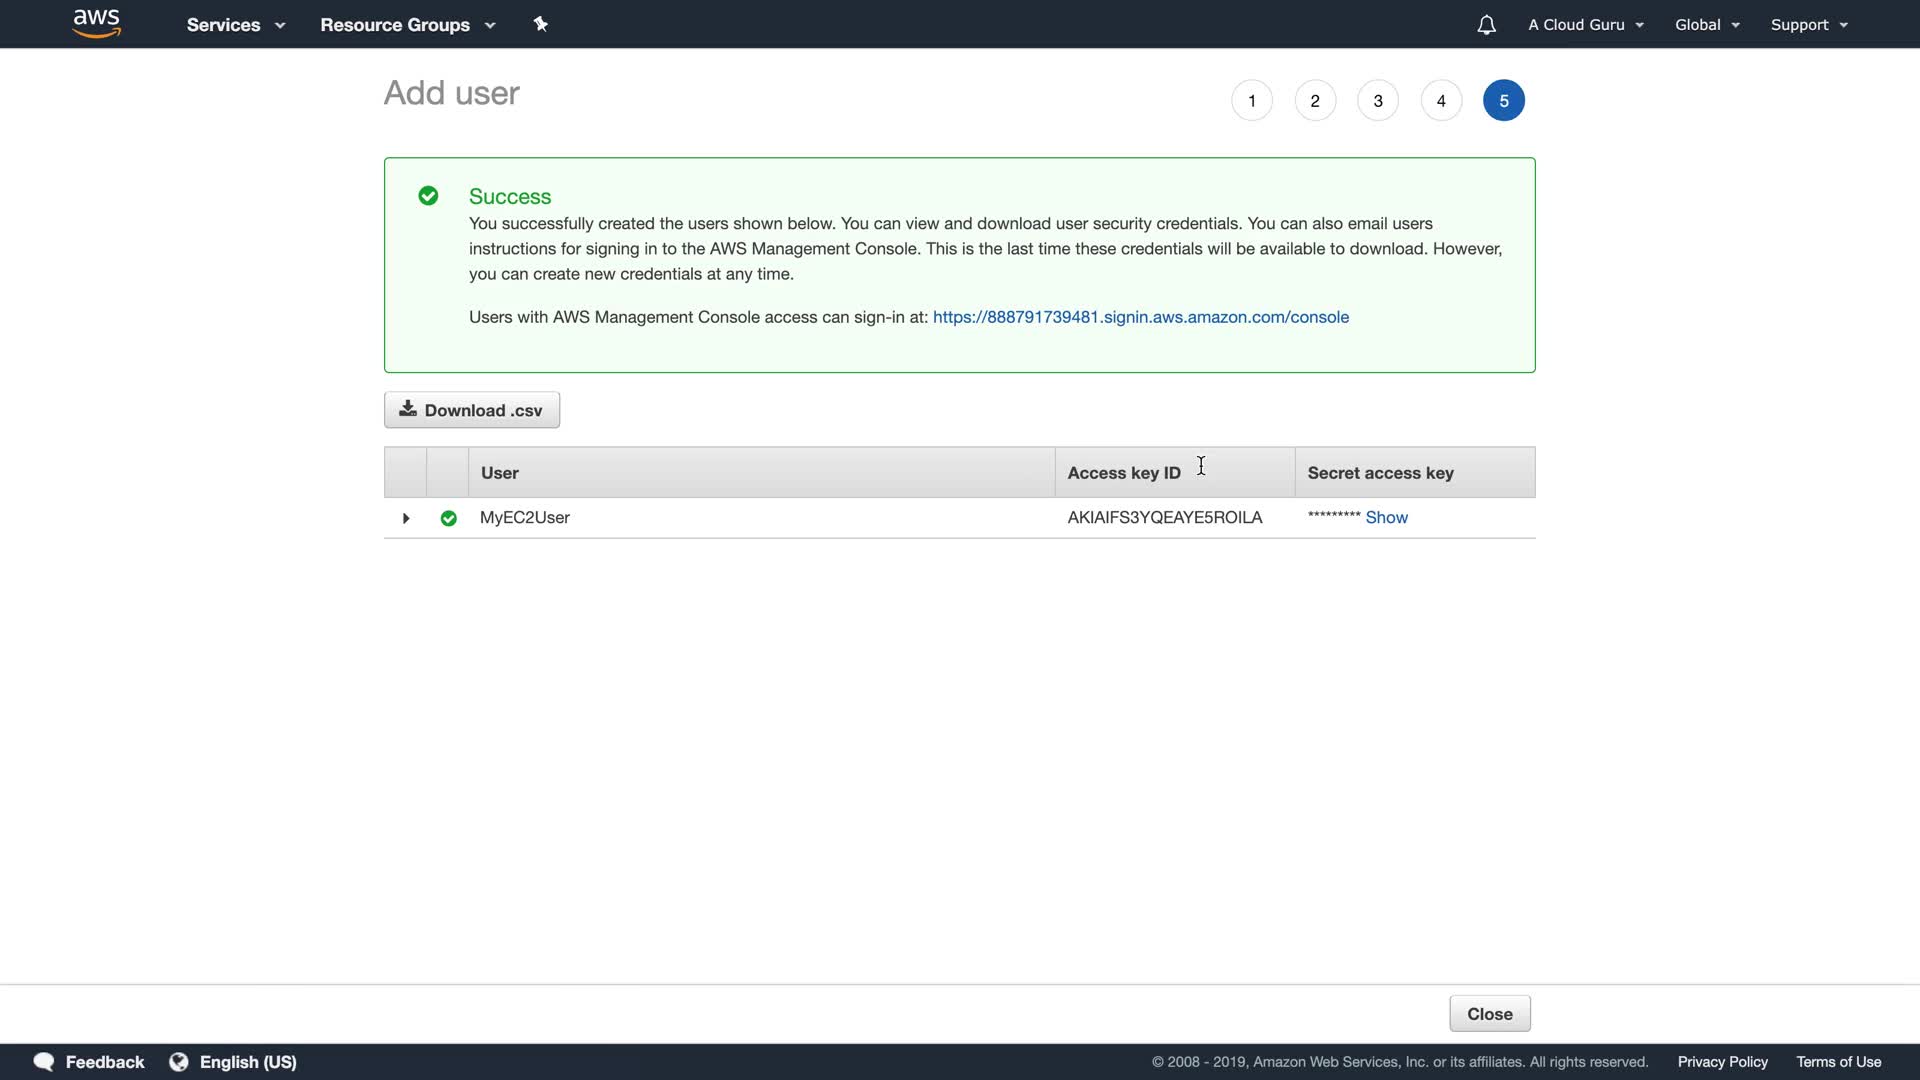Click the Feedback speech bubble icon
Screen dimensions: 1920x1080
(43, 1062)
